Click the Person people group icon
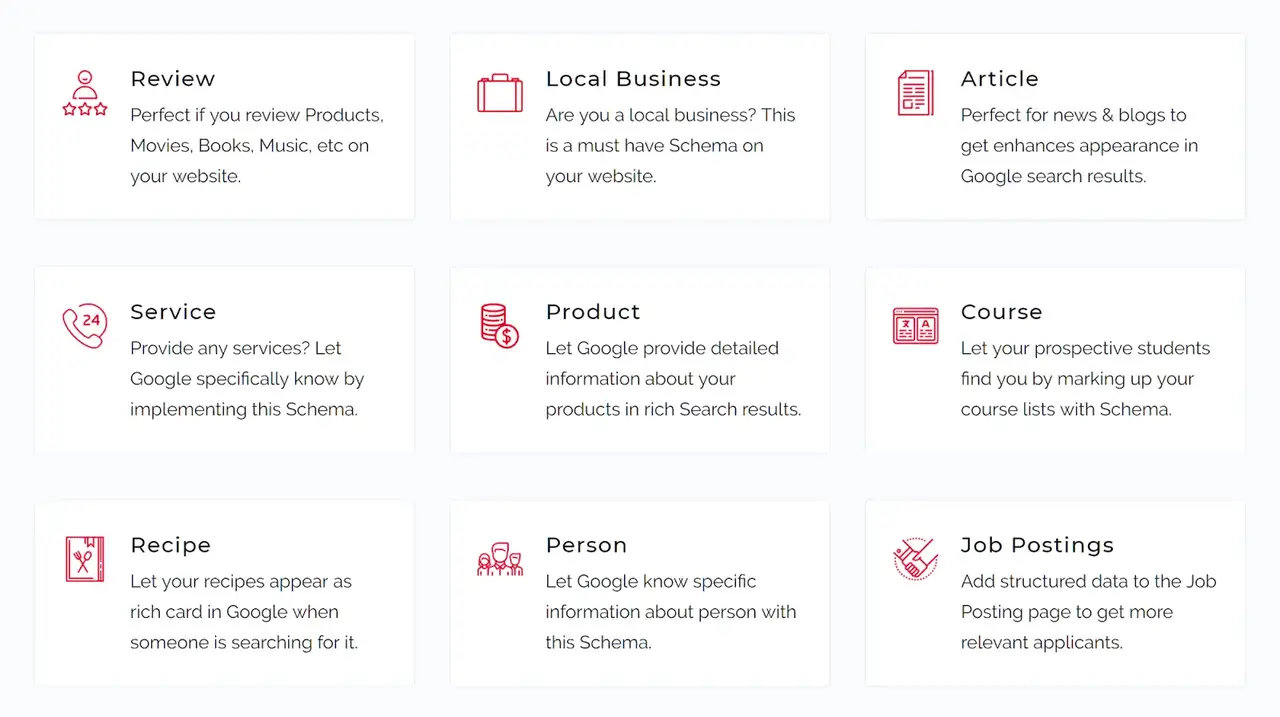 [x=500, y=559]
